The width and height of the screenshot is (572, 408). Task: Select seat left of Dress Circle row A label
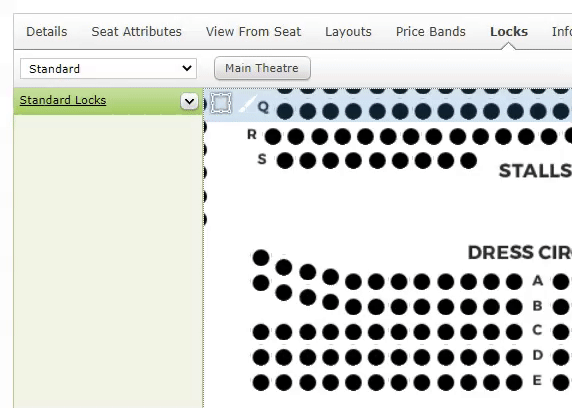coord(514,282)
